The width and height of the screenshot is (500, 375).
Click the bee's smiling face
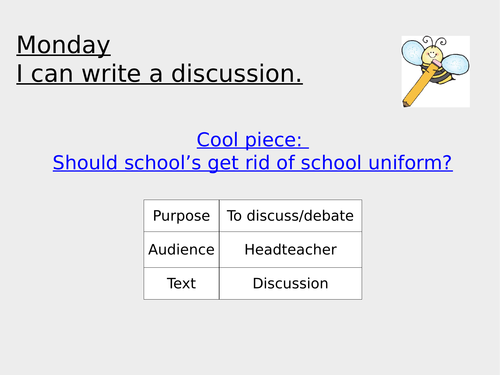click(x=432, y=55)
